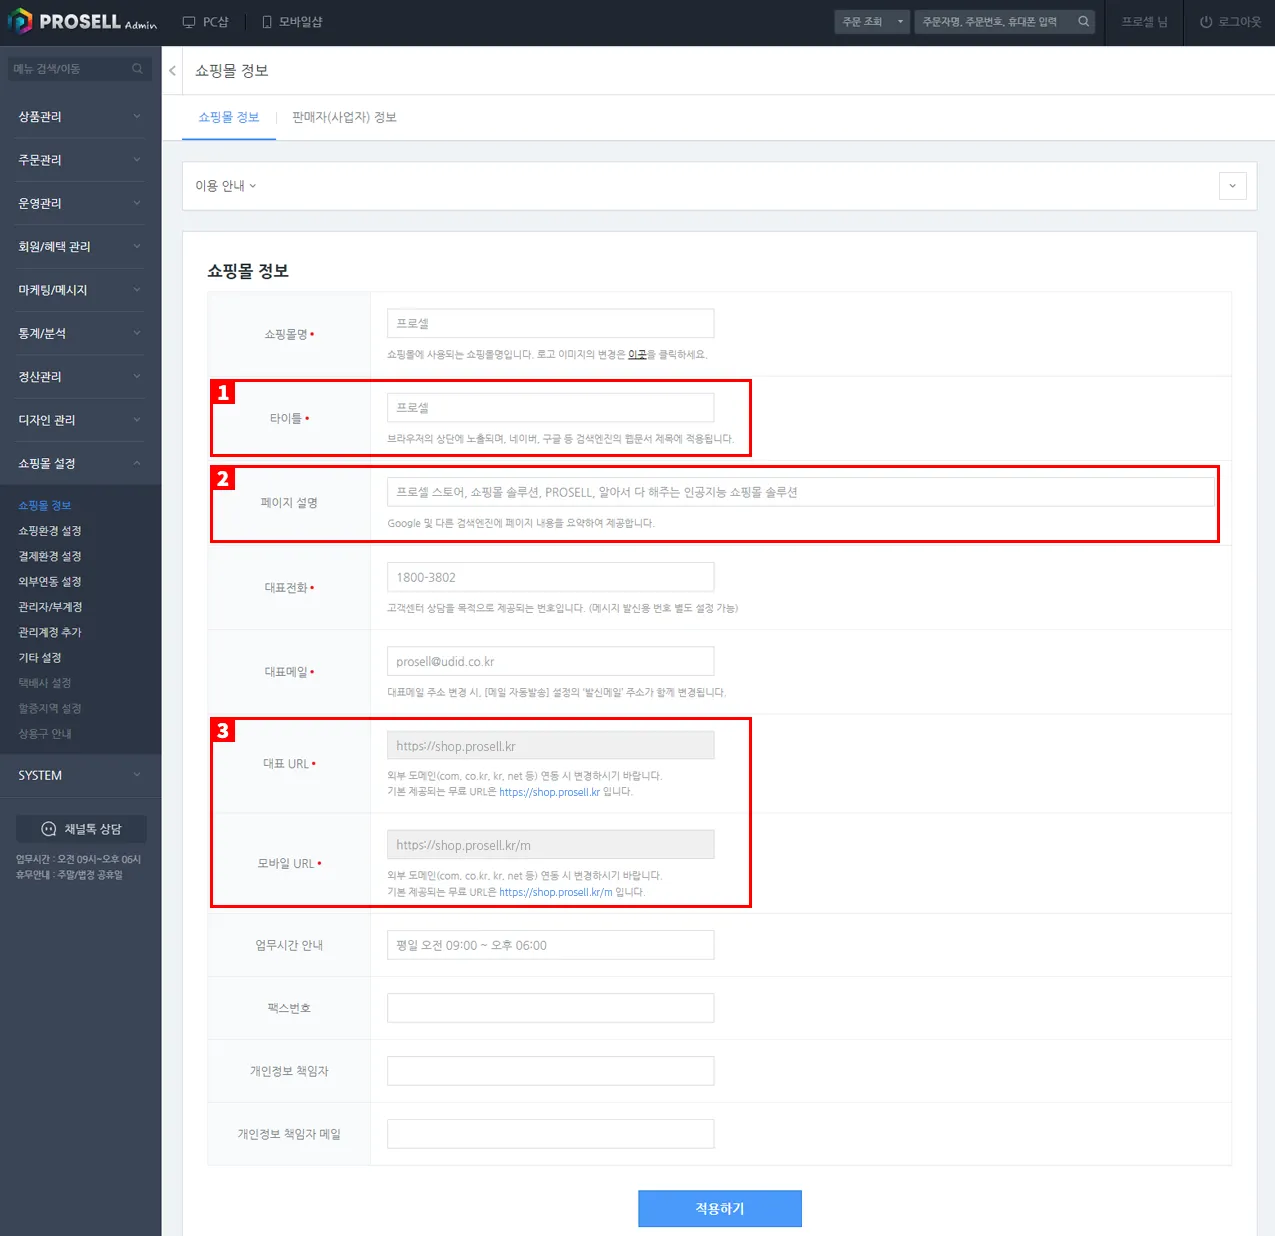This screenshot has width=1275, height=1236.
Task: Click the 개인정보 책임자 메일 input field
Action: pyautogui.click(x=551, y=1134)
